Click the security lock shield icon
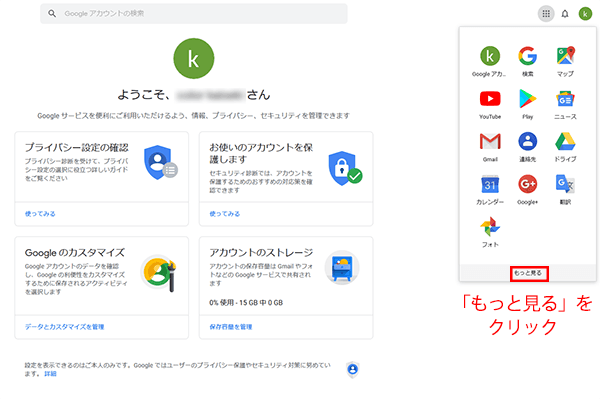The image size is (600, 399). click(345, 169)
